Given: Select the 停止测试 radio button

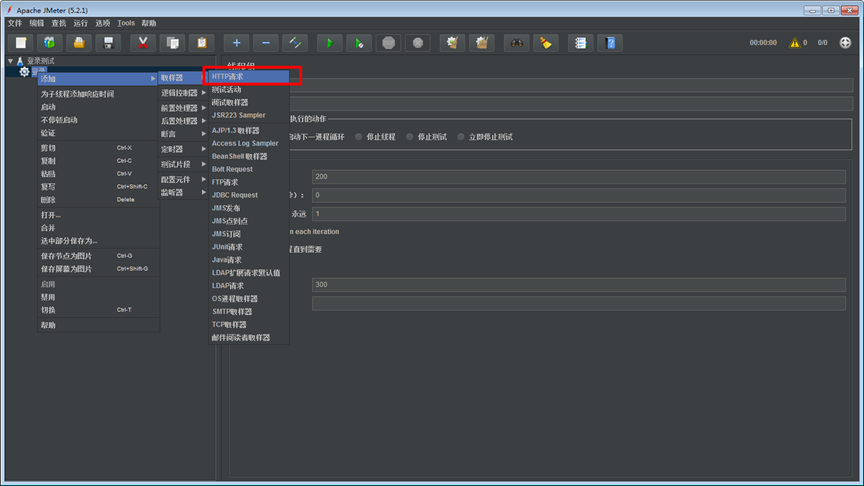Looking at the screenshot, I should (x=409, y=137).
